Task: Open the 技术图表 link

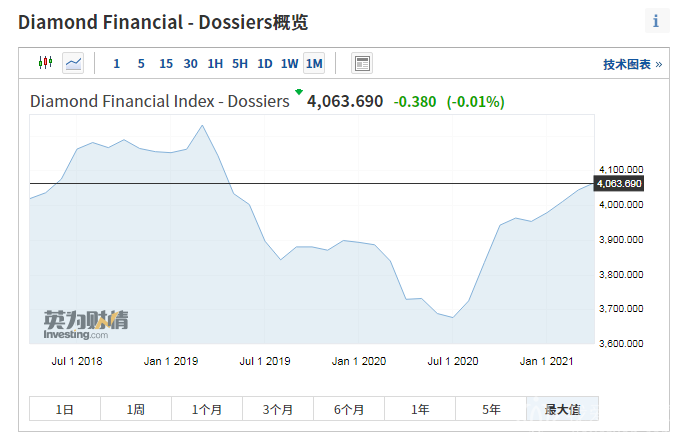Action: (x=632, y=64)
